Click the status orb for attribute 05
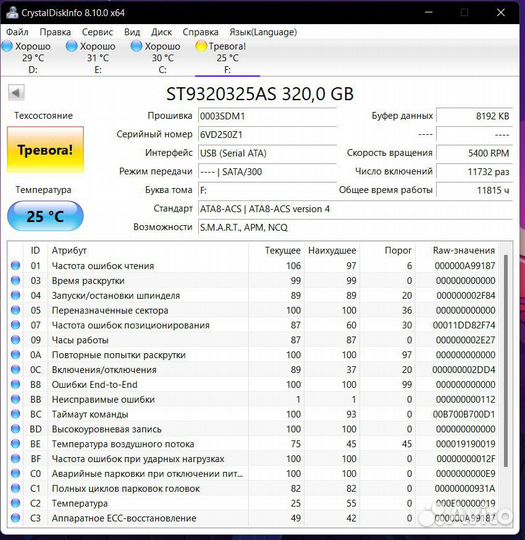525x540 pixels. [16, 310]
